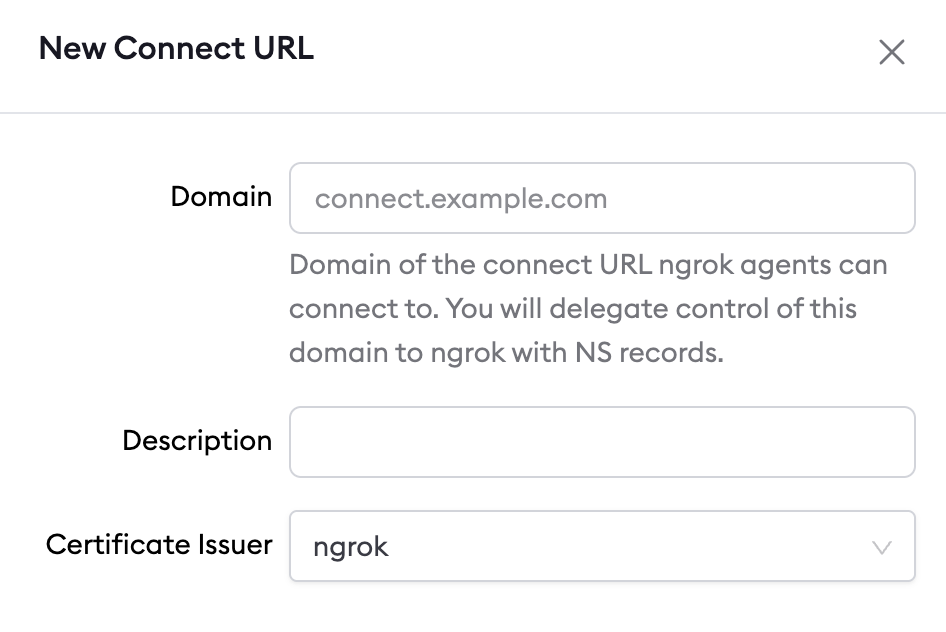Click the Domain input field
This screenshot has width=946, height=632.
(x=602, y=198)
